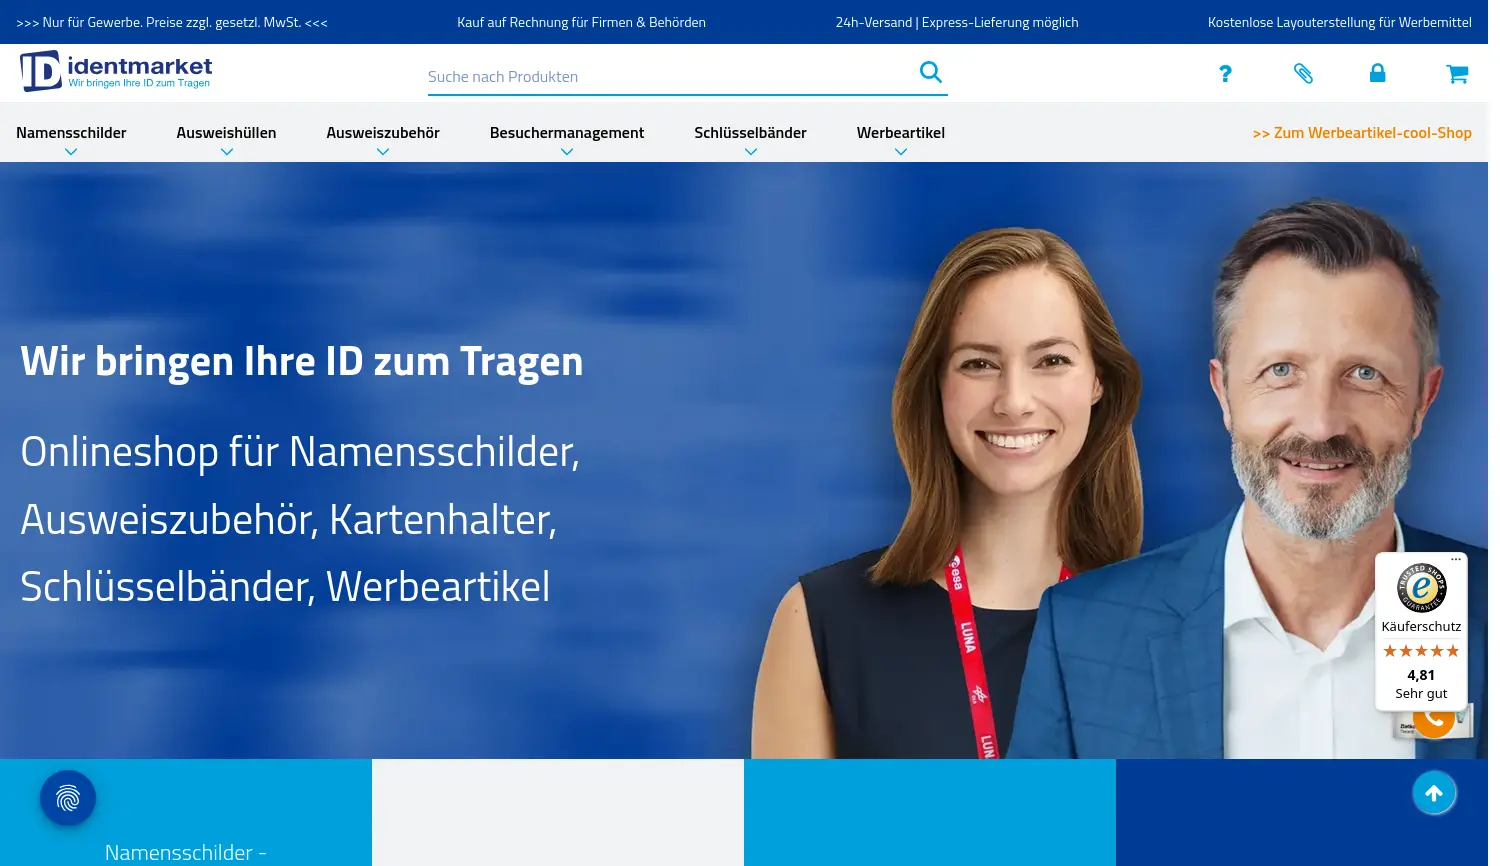Viewport: 1500px width, 866px height.
Task: Open the Besuchermanagement menu
Action: (x=566, y=132)
